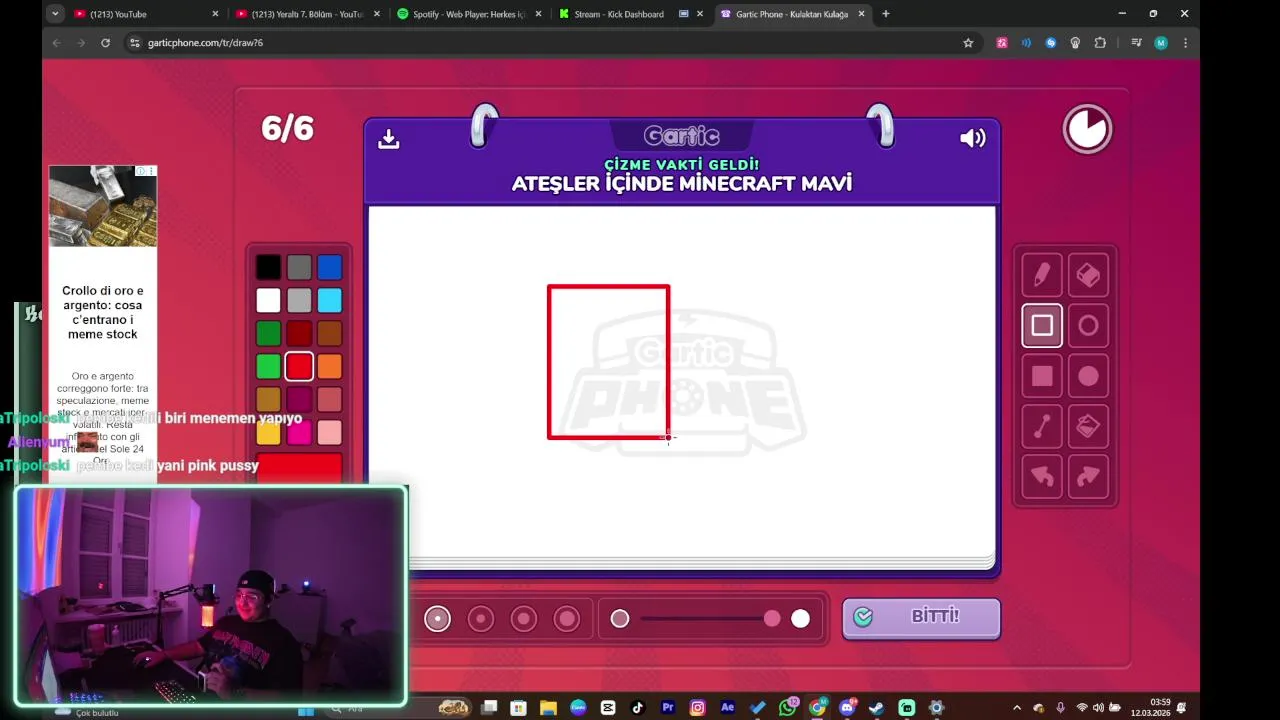
Task: Pick the smallest brush thickness
Action: coord(437,619)
